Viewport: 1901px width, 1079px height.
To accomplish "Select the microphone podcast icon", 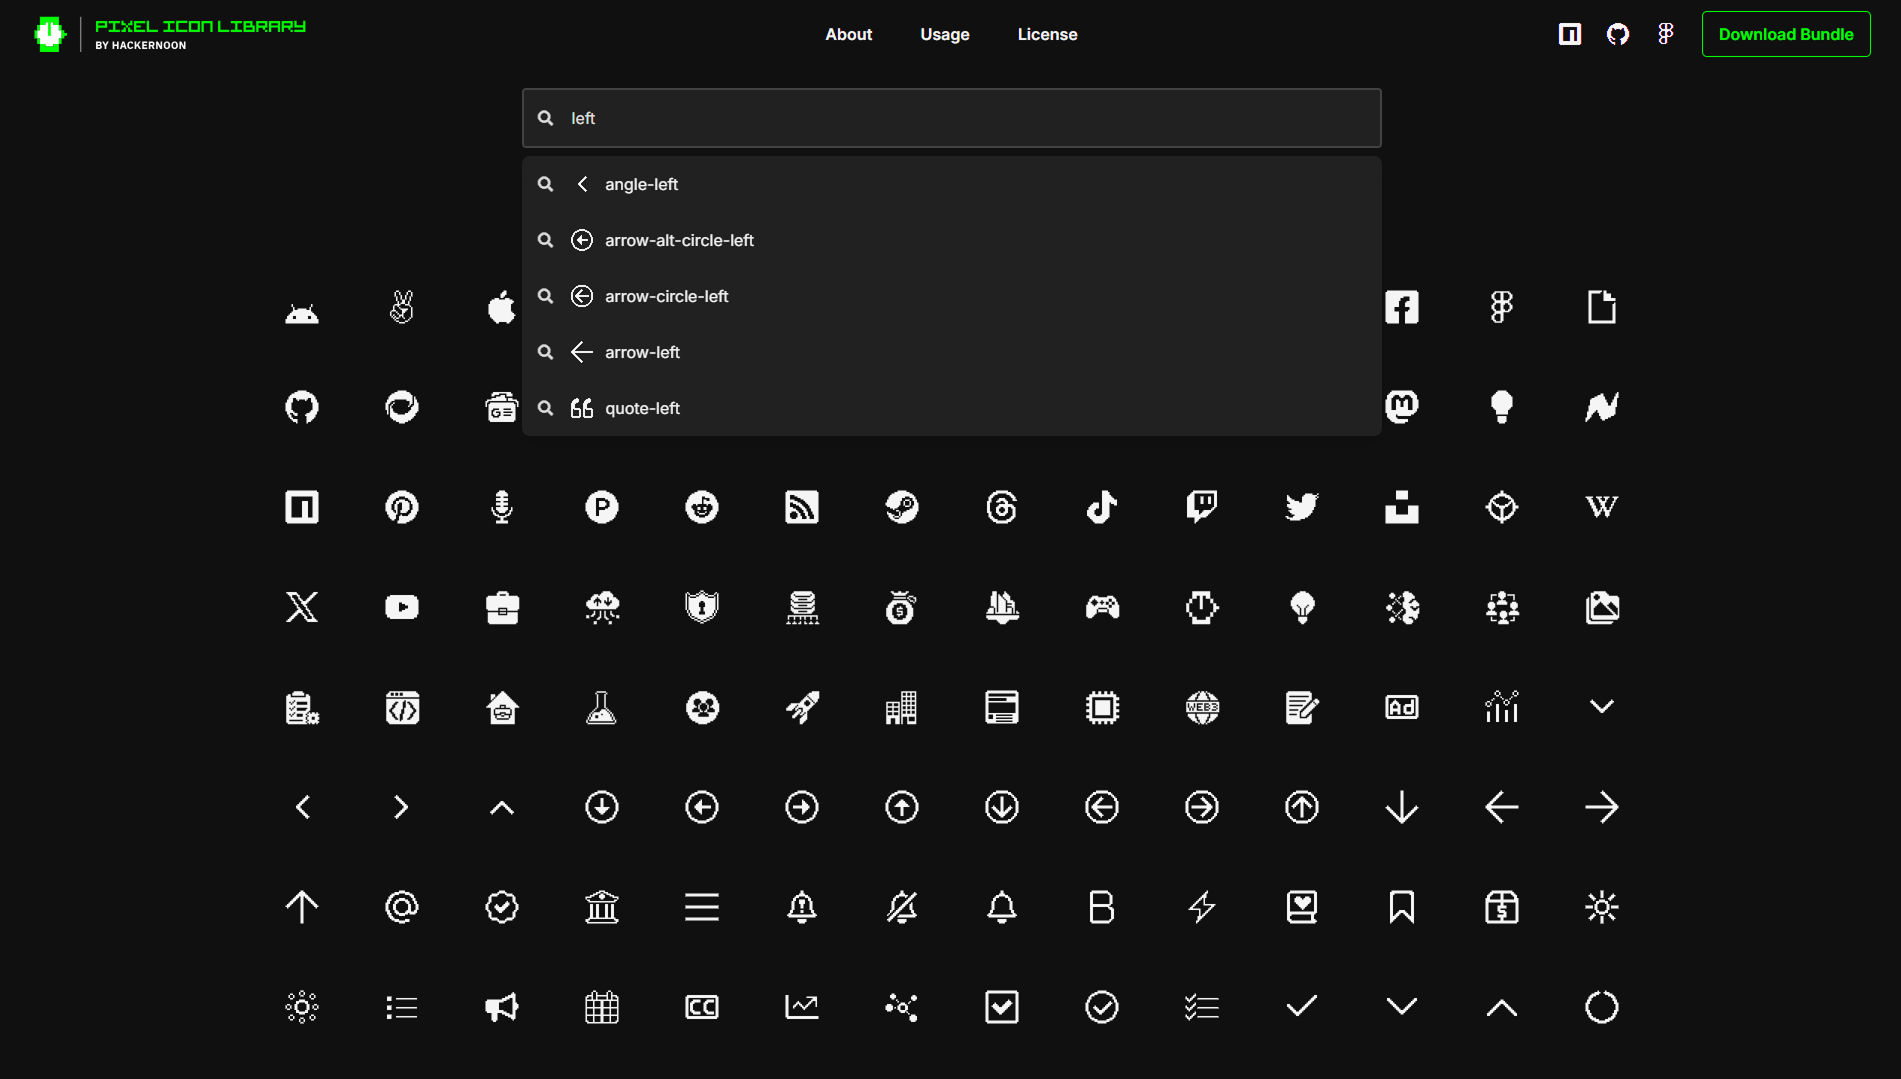I will coord(502,507).
